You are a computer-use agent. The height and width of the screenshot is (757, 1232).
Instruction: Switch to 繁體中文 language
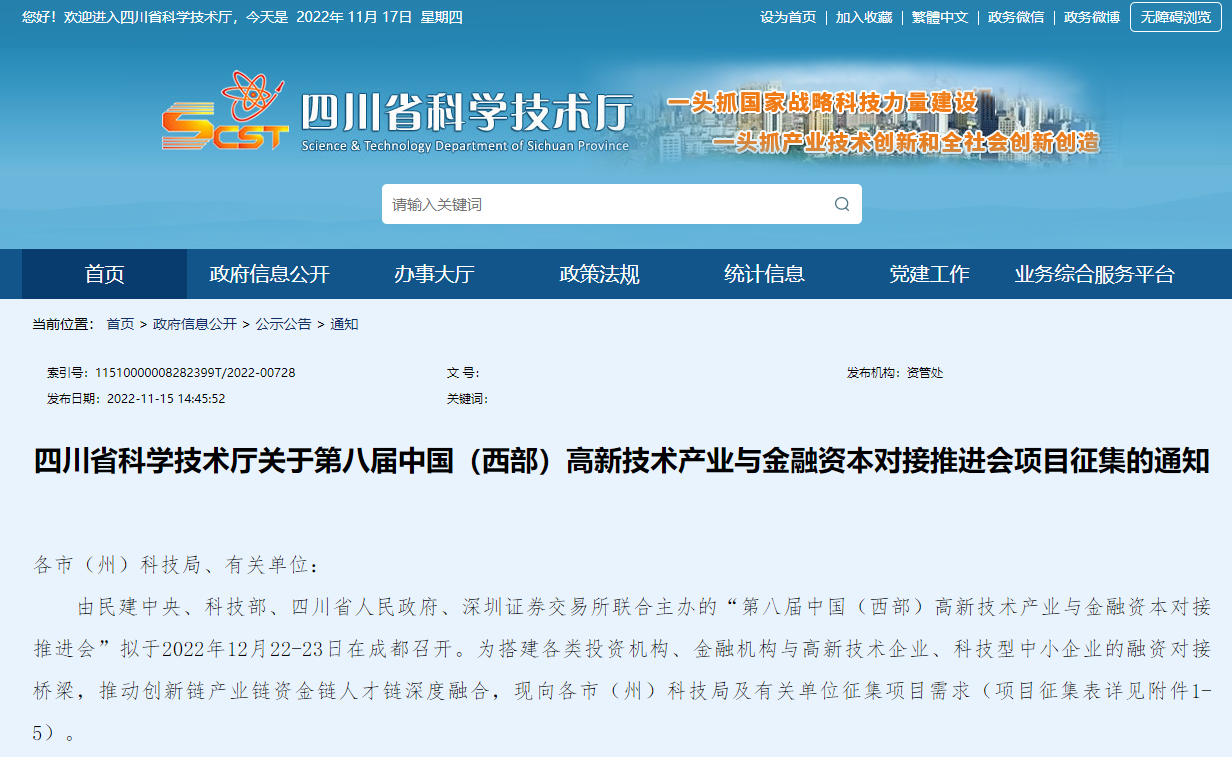tap(940, 17)
